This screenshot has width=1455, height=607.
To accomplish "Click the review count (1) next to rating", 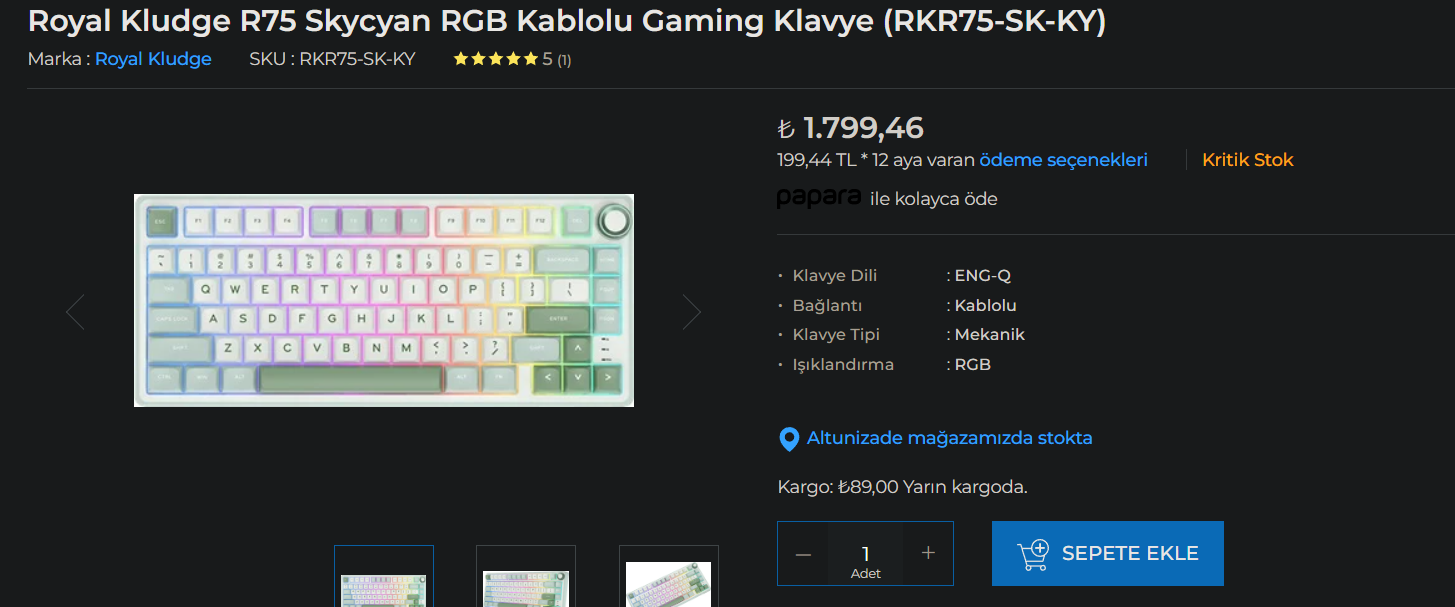I will [564, 60].
